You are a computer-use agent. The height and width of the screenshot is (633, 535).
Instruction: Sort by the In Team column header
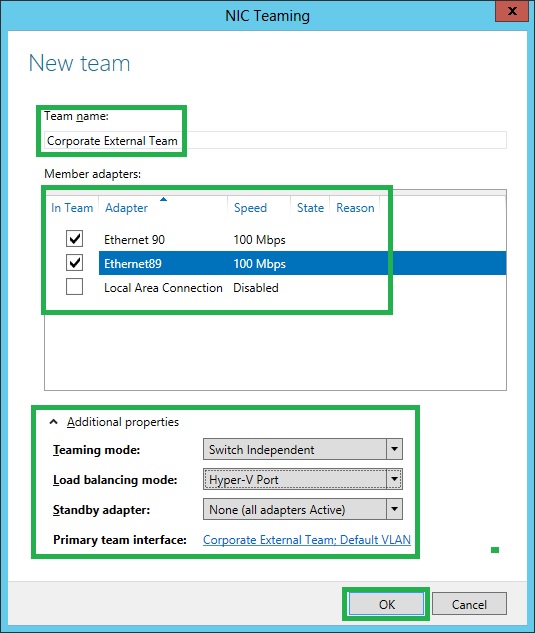72,208
